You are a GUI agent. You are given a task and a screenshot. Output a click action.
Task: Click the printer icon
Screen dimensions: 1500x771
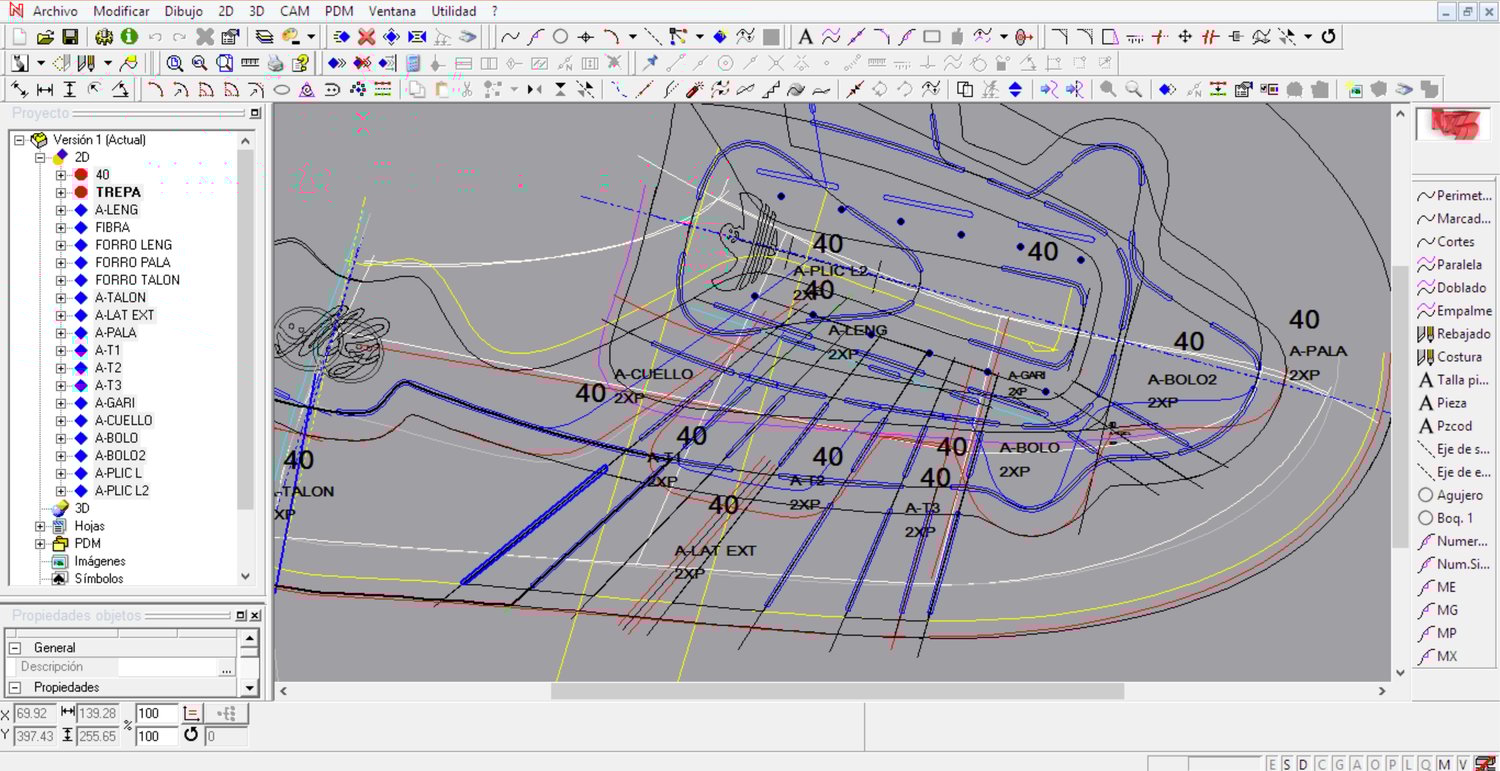[x=276, y=63]
